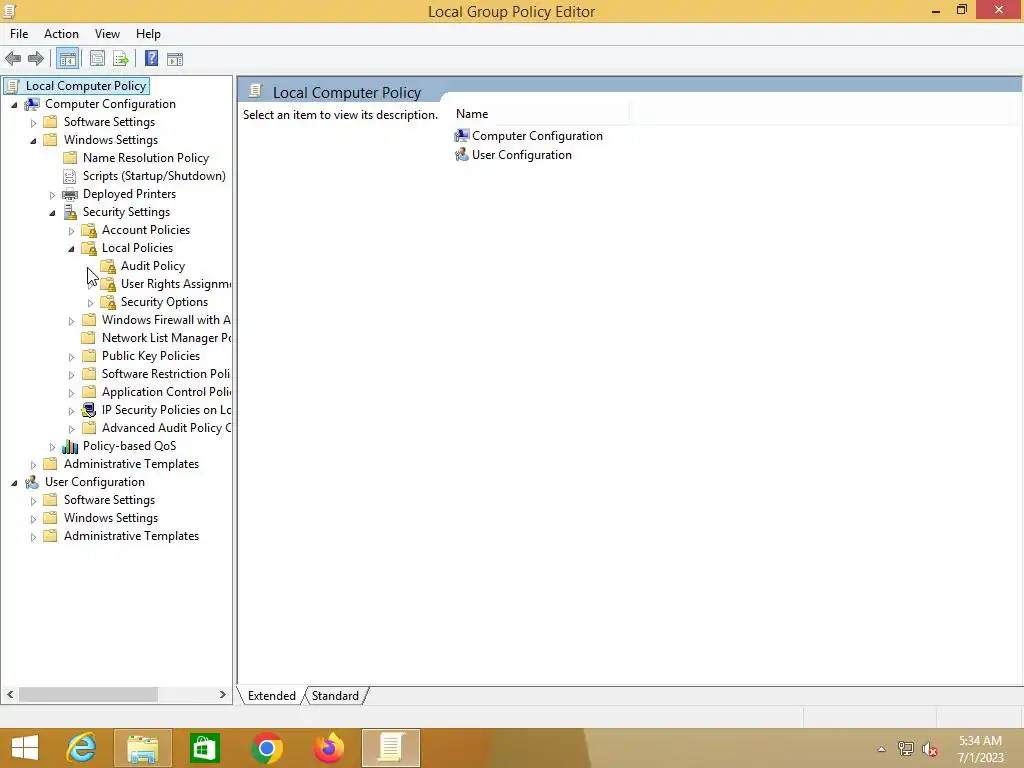
Task: Click the Security Settings icon in tree
Action: point(70,212)
